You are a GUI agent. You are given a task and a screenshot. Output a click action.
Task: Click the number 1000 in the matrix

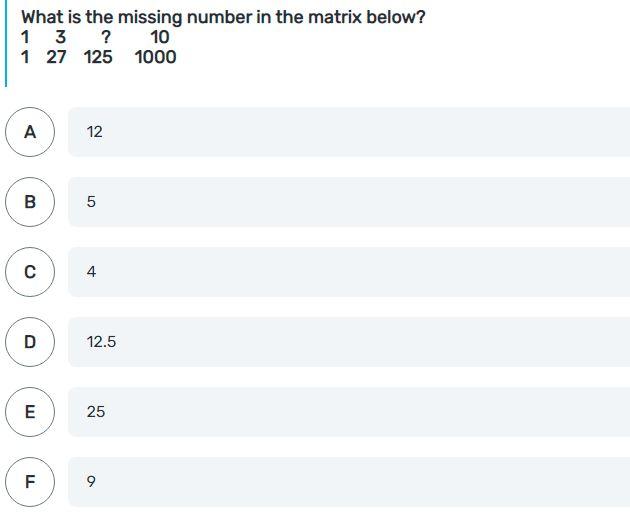(155, 57)
